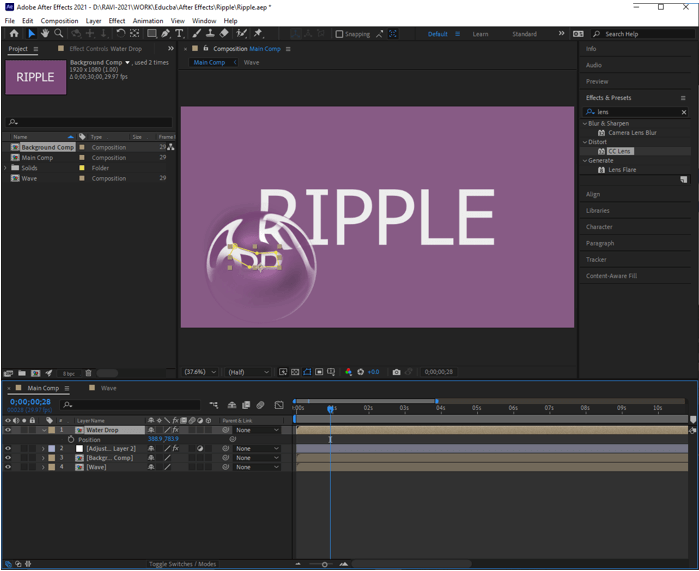Create new composition icon in Project panel

point(36,374)
